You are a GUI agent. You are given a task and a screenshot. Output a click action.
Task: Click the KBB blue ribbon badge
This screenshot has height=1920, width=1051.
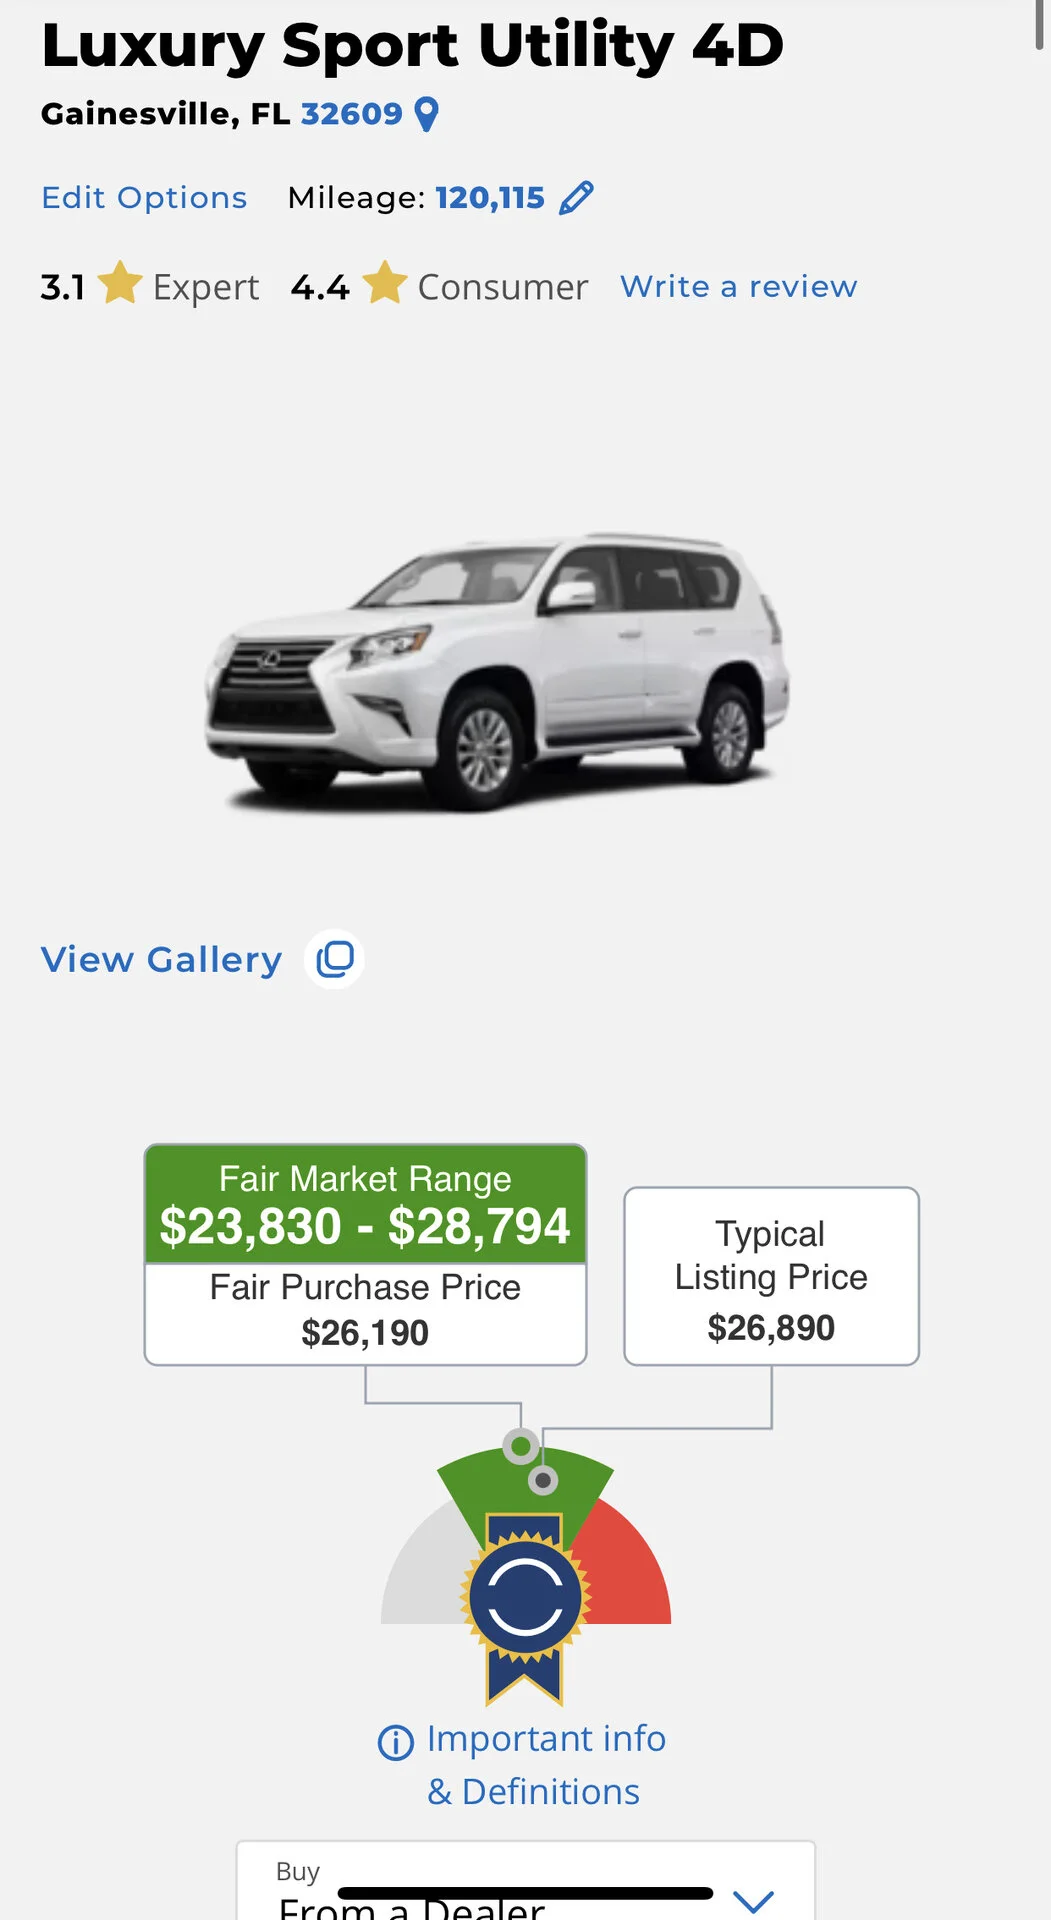point(525,1598)
